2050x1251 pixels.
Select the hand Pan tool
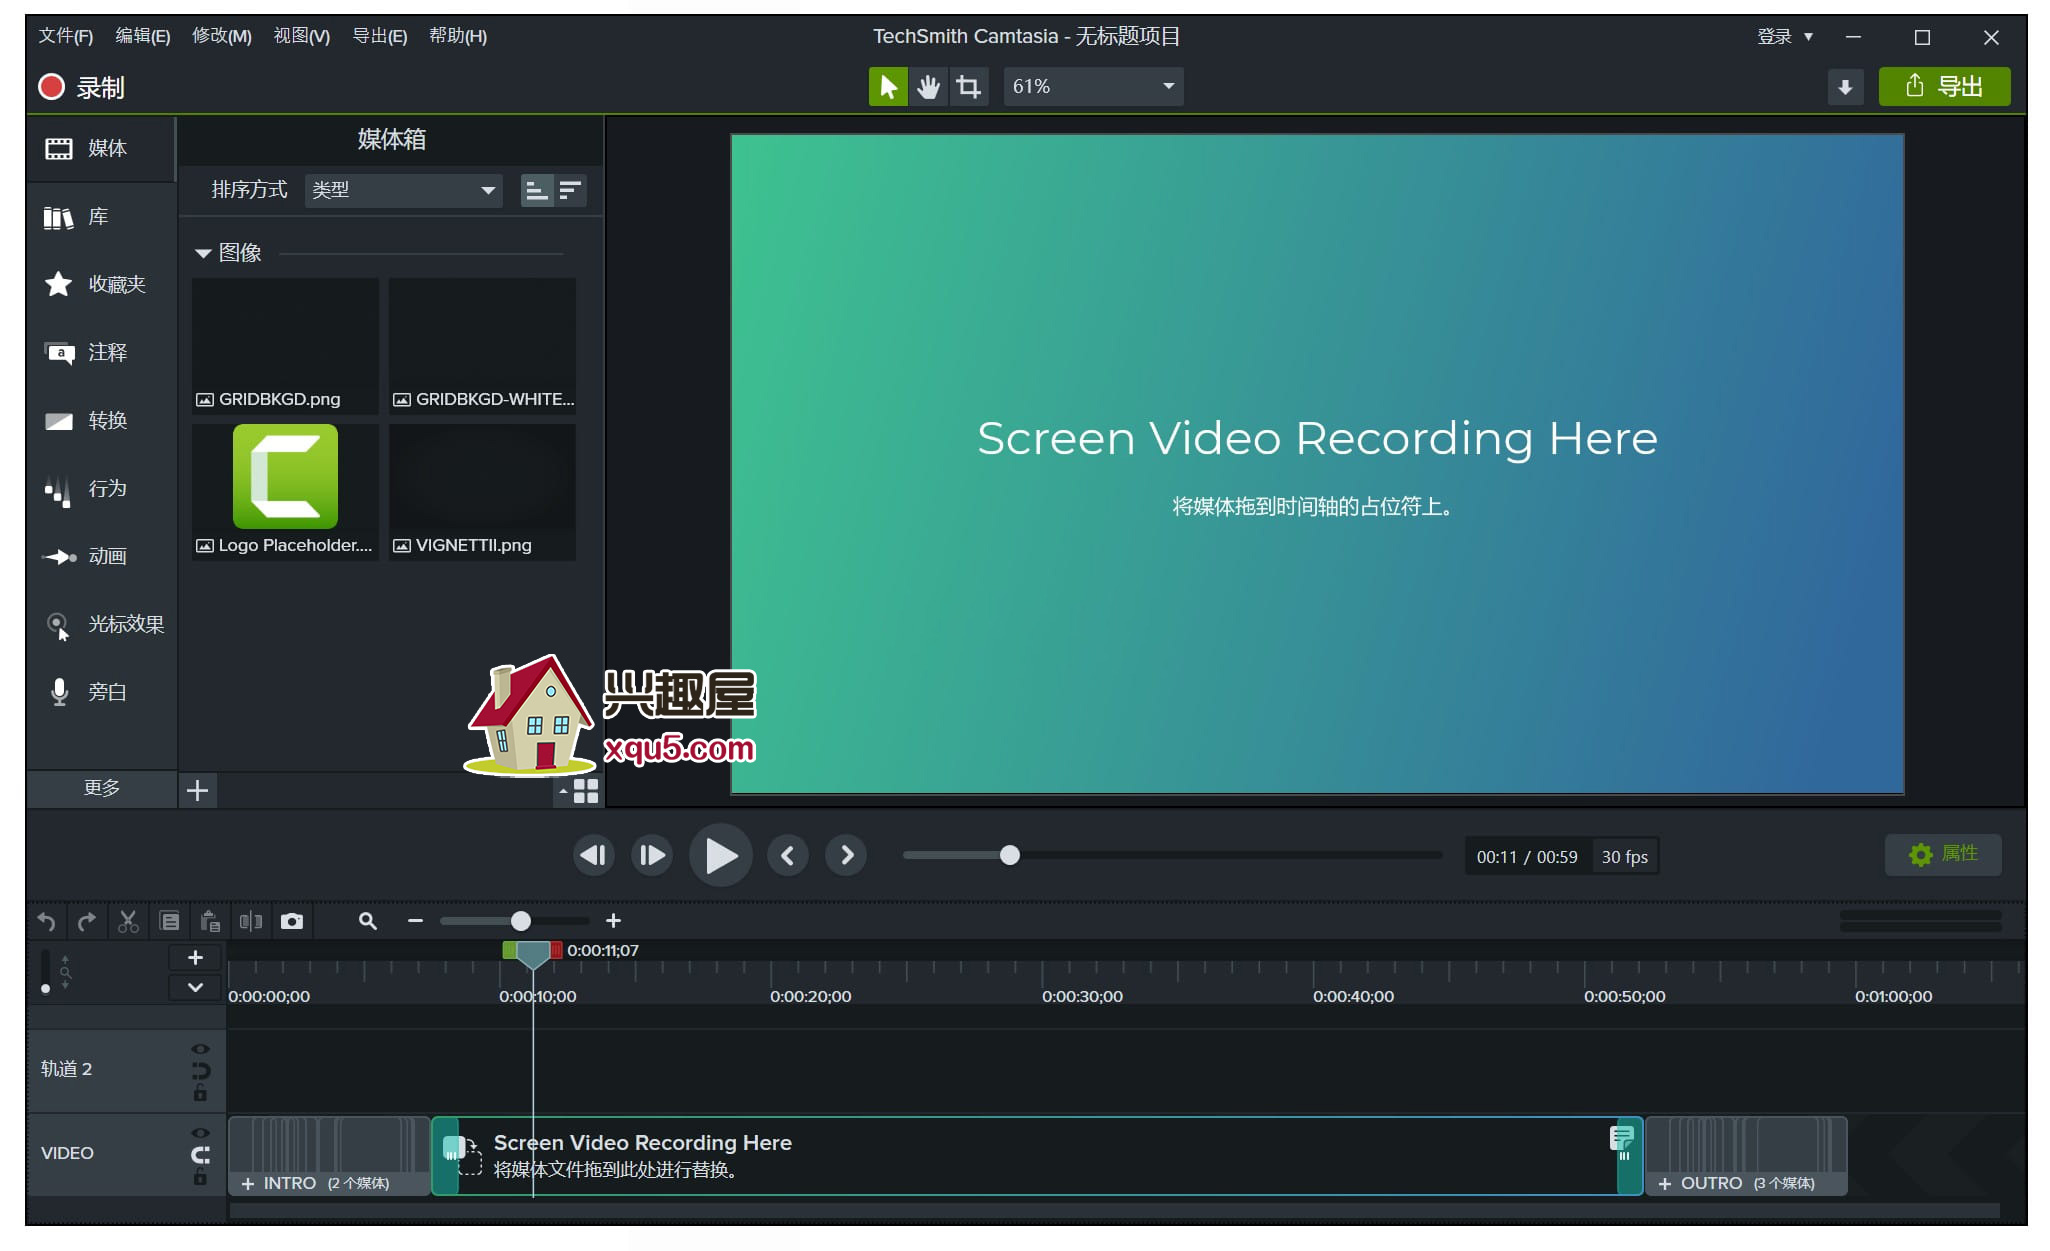(x=928, y=86)
